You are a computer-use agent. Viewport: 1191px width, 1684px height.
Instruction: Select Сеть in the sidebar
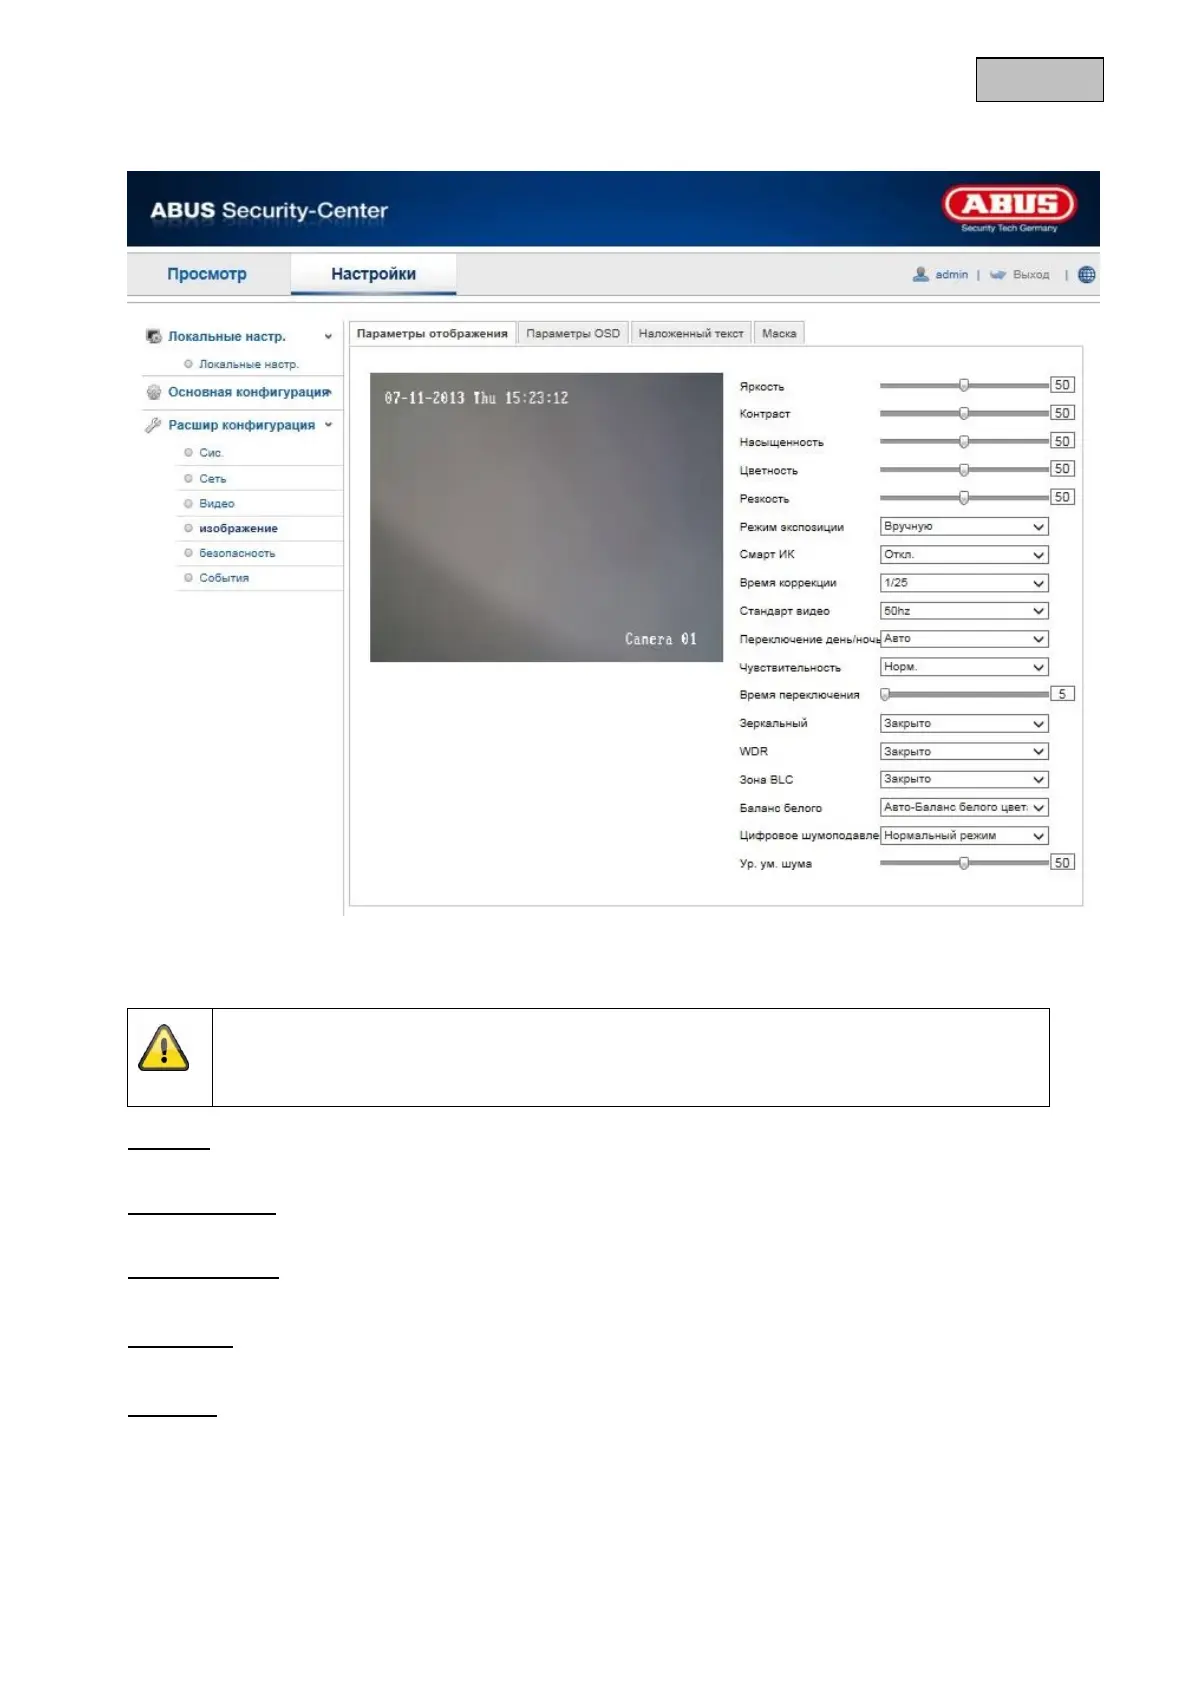click(213, 479)
